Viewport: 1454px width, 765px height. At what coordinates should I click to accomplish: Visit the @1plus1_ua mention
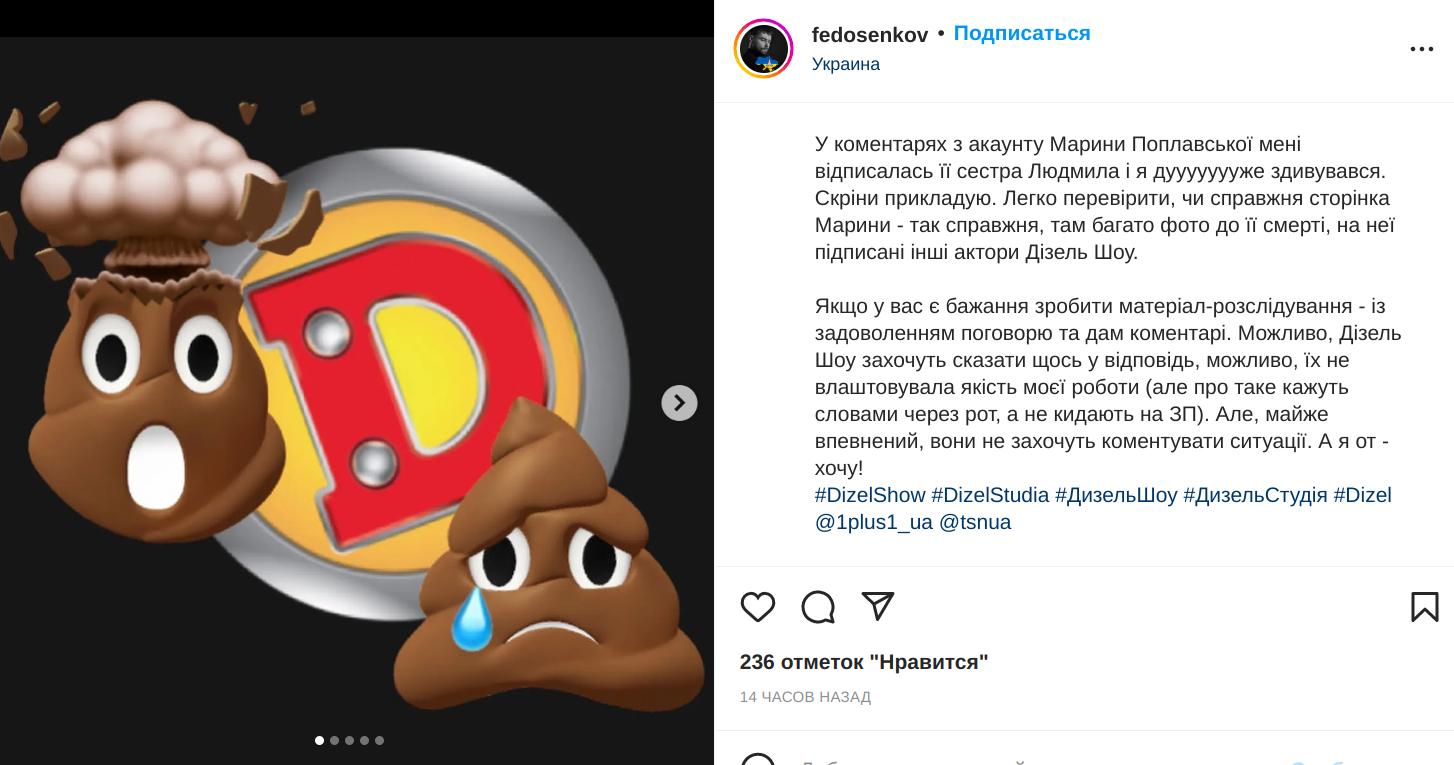874,522
